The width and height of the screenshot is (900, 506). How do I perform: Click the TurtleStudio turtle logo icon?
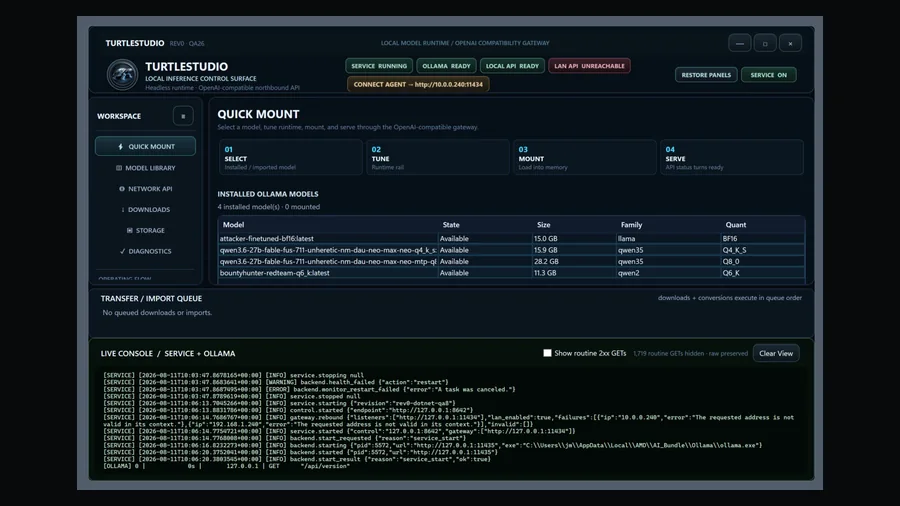click(x=122, y=75)
